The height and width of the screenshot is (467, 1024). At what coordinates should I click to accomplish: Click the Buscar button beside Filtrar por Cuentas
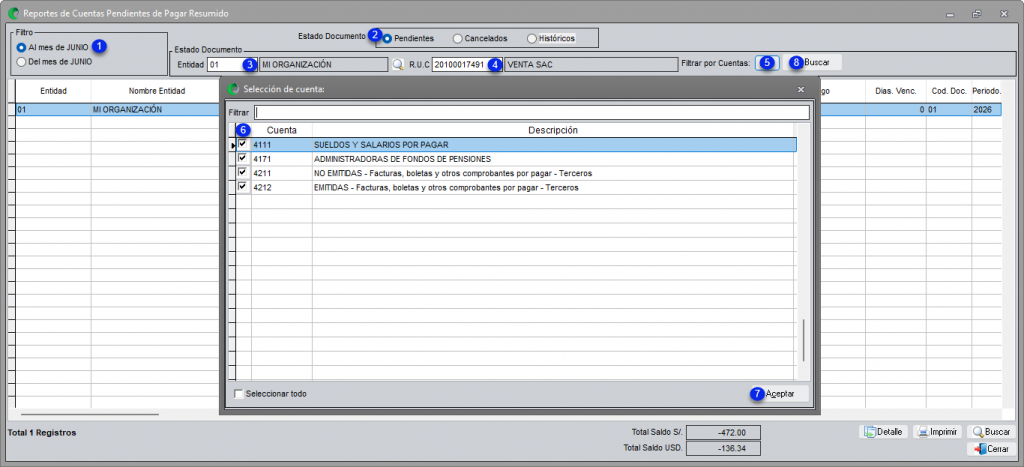[812, 62]
